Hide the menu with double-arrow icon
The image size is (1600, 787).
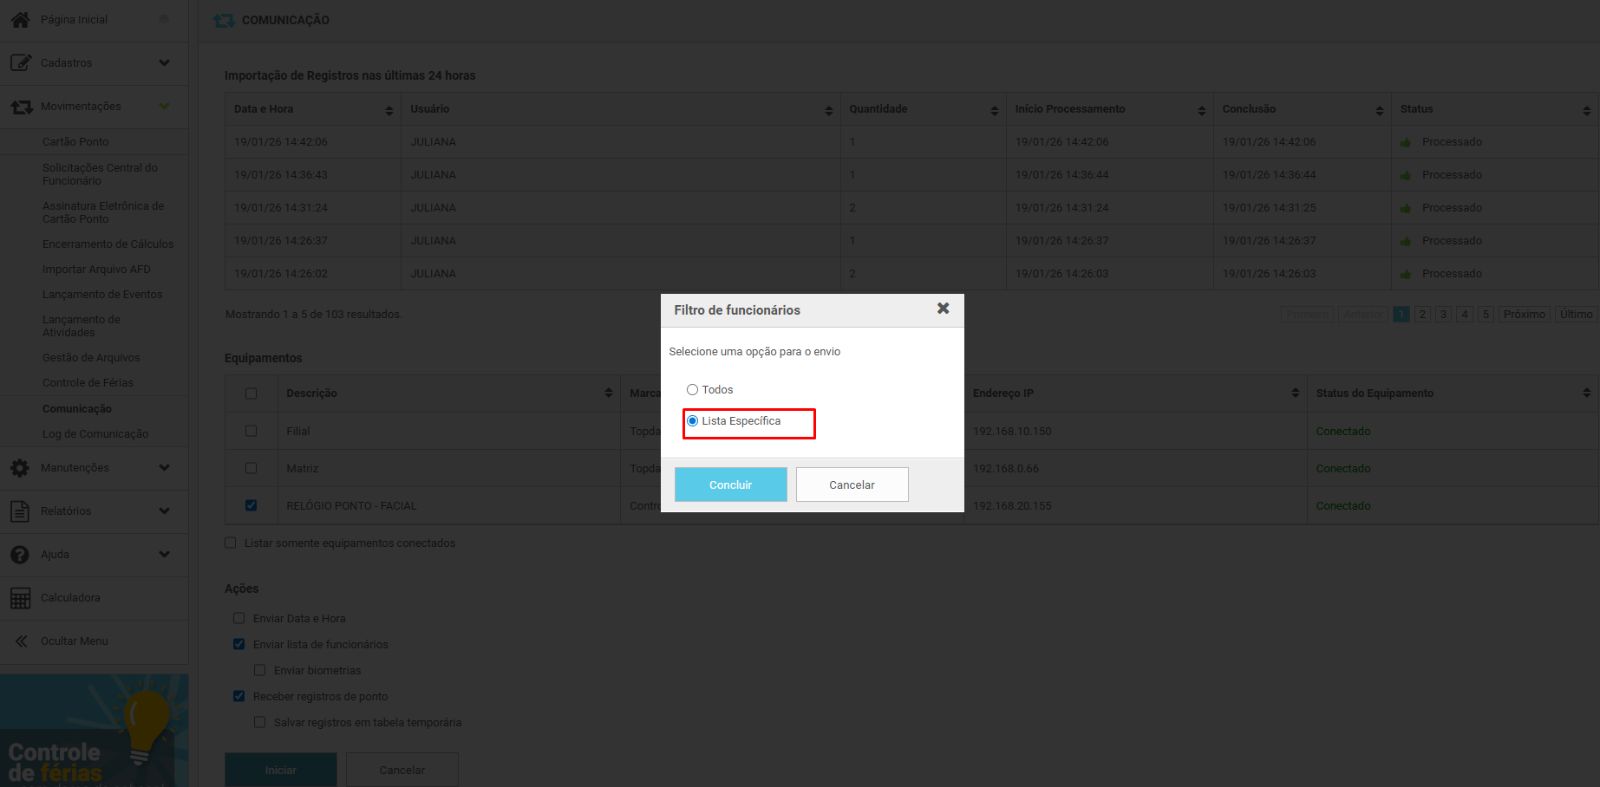click(21, 641)
